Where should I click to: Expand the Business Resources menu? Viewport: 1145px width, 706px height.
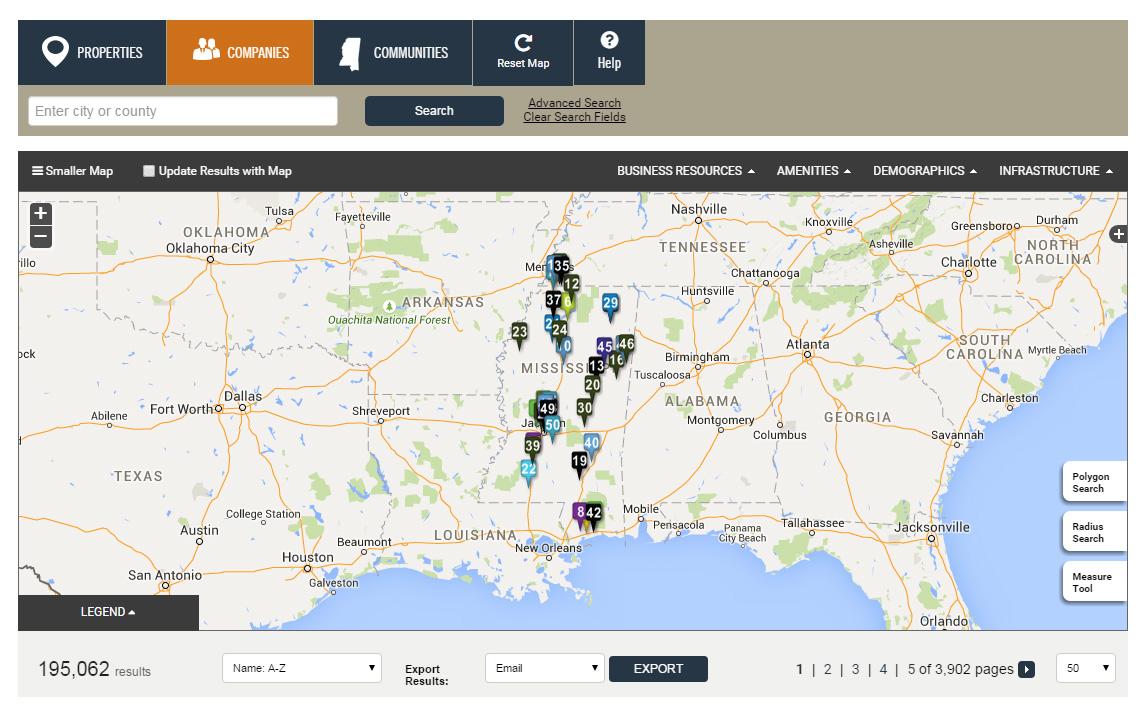coord(686,171)
